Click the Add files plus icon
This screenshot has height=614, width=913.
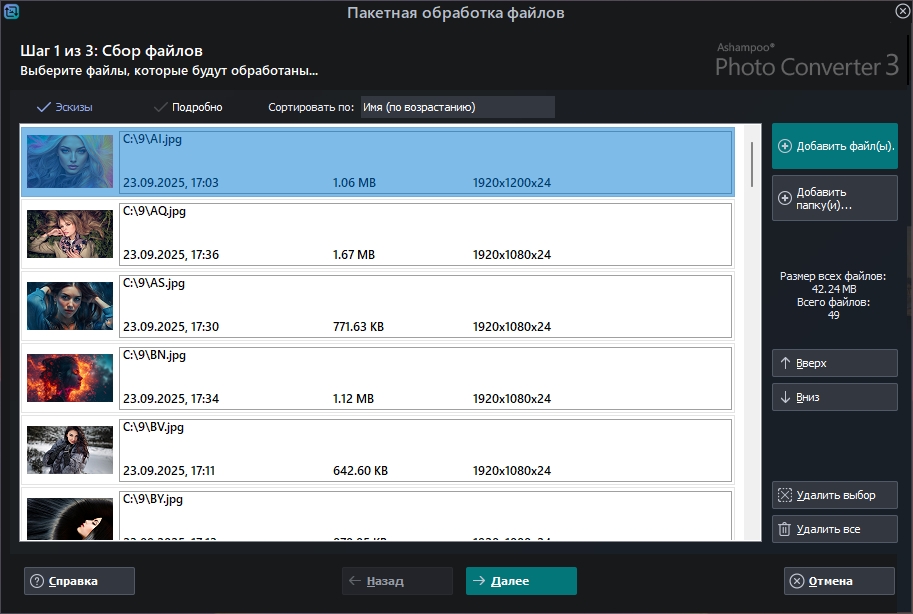click(x=785, y=146)
